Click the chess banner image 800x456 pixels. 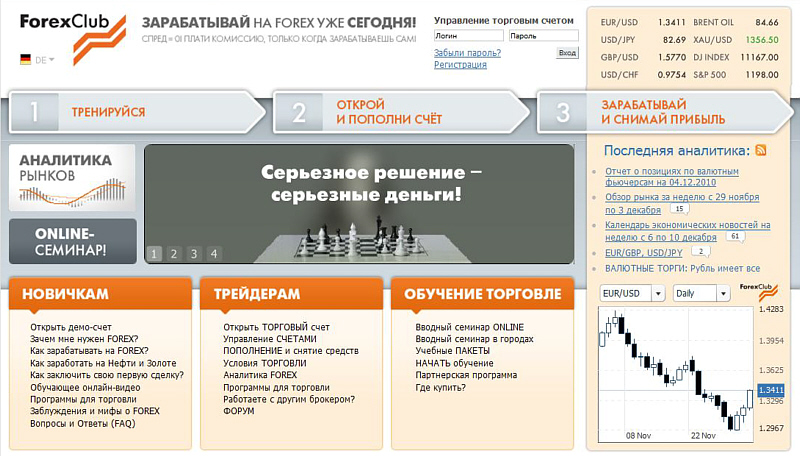(359, 204)
